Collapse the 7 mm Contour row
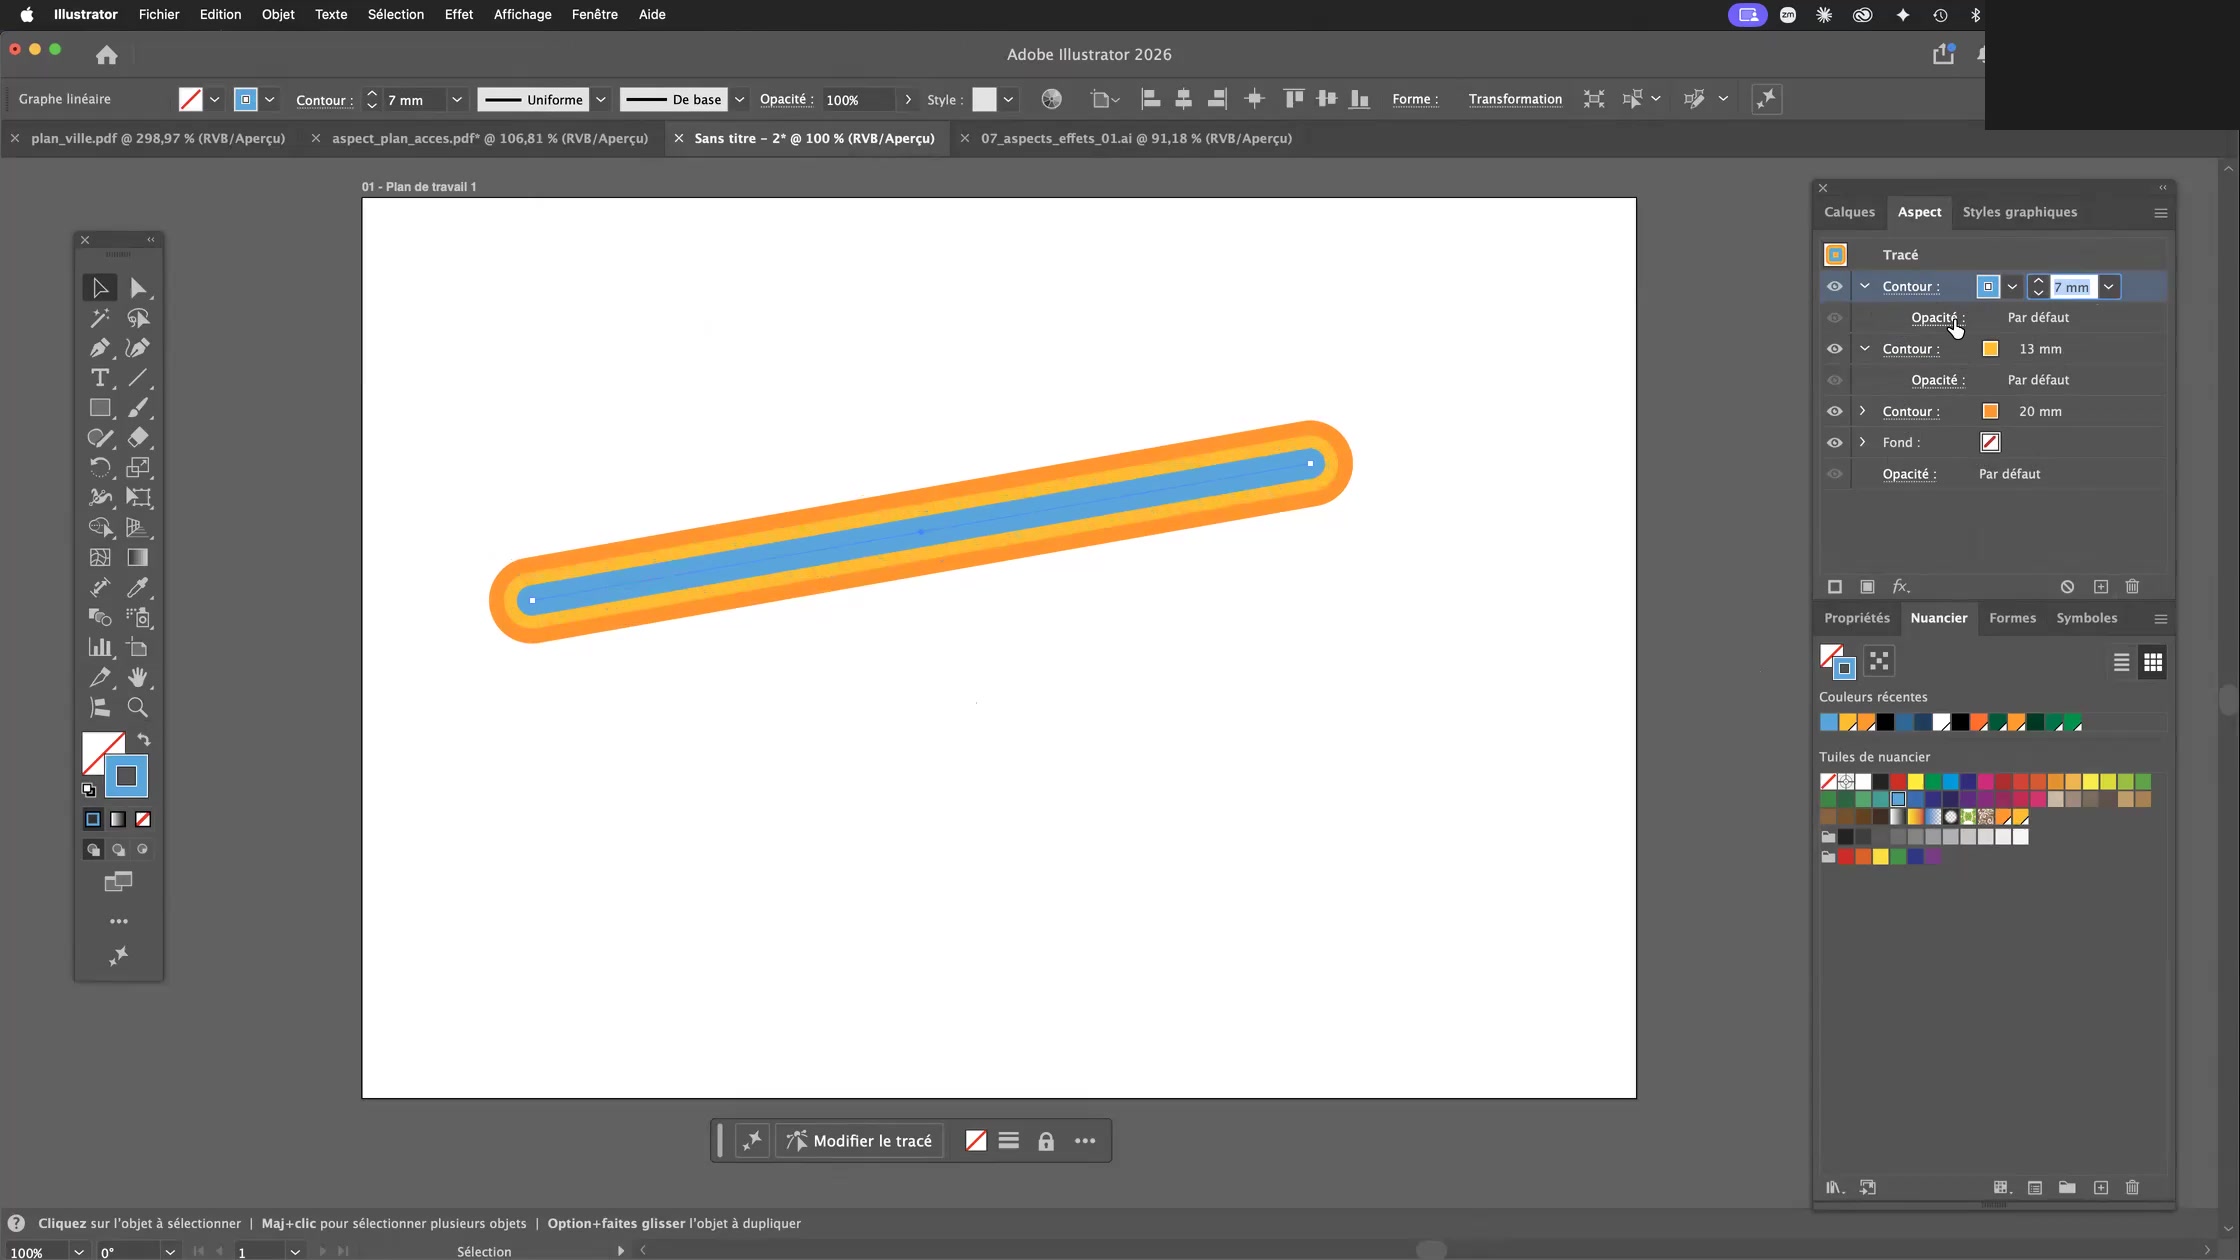Image resolution: width=2240 pixels, height=1260 pixels. click(x=1864, y=286)
